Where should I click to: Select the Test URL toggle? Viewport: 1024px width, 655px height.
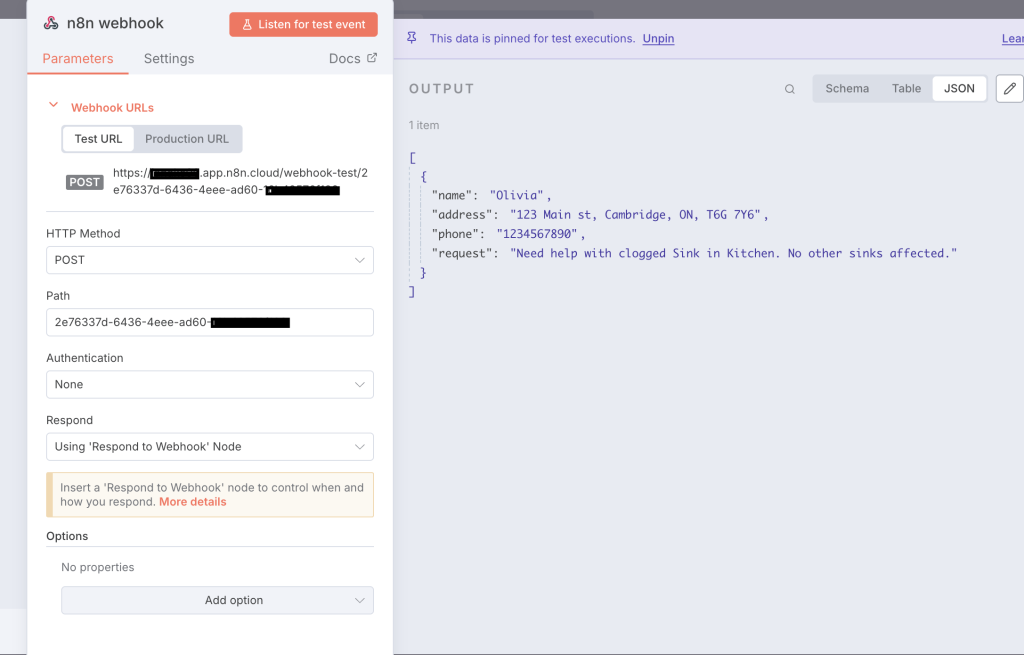[98, 139]
